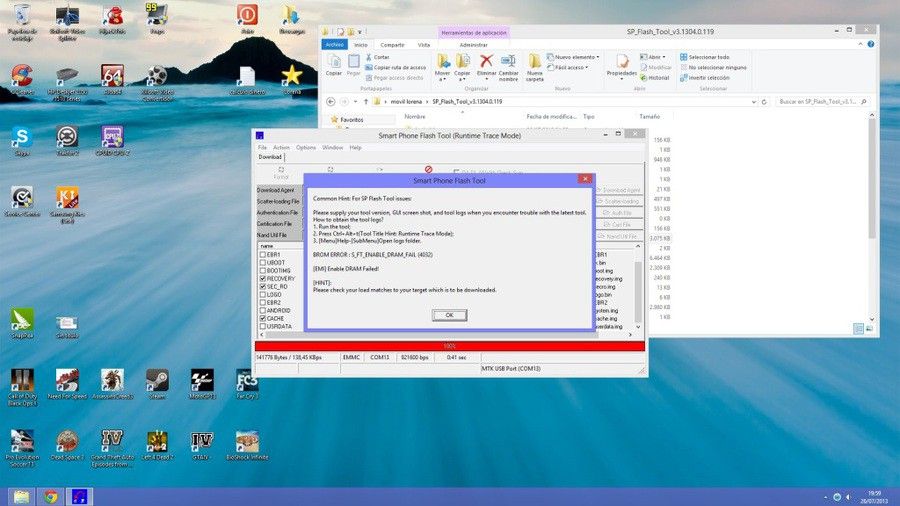Open the Window menu in Flash Tool
900x506 pixels.
tap(332, 147)
